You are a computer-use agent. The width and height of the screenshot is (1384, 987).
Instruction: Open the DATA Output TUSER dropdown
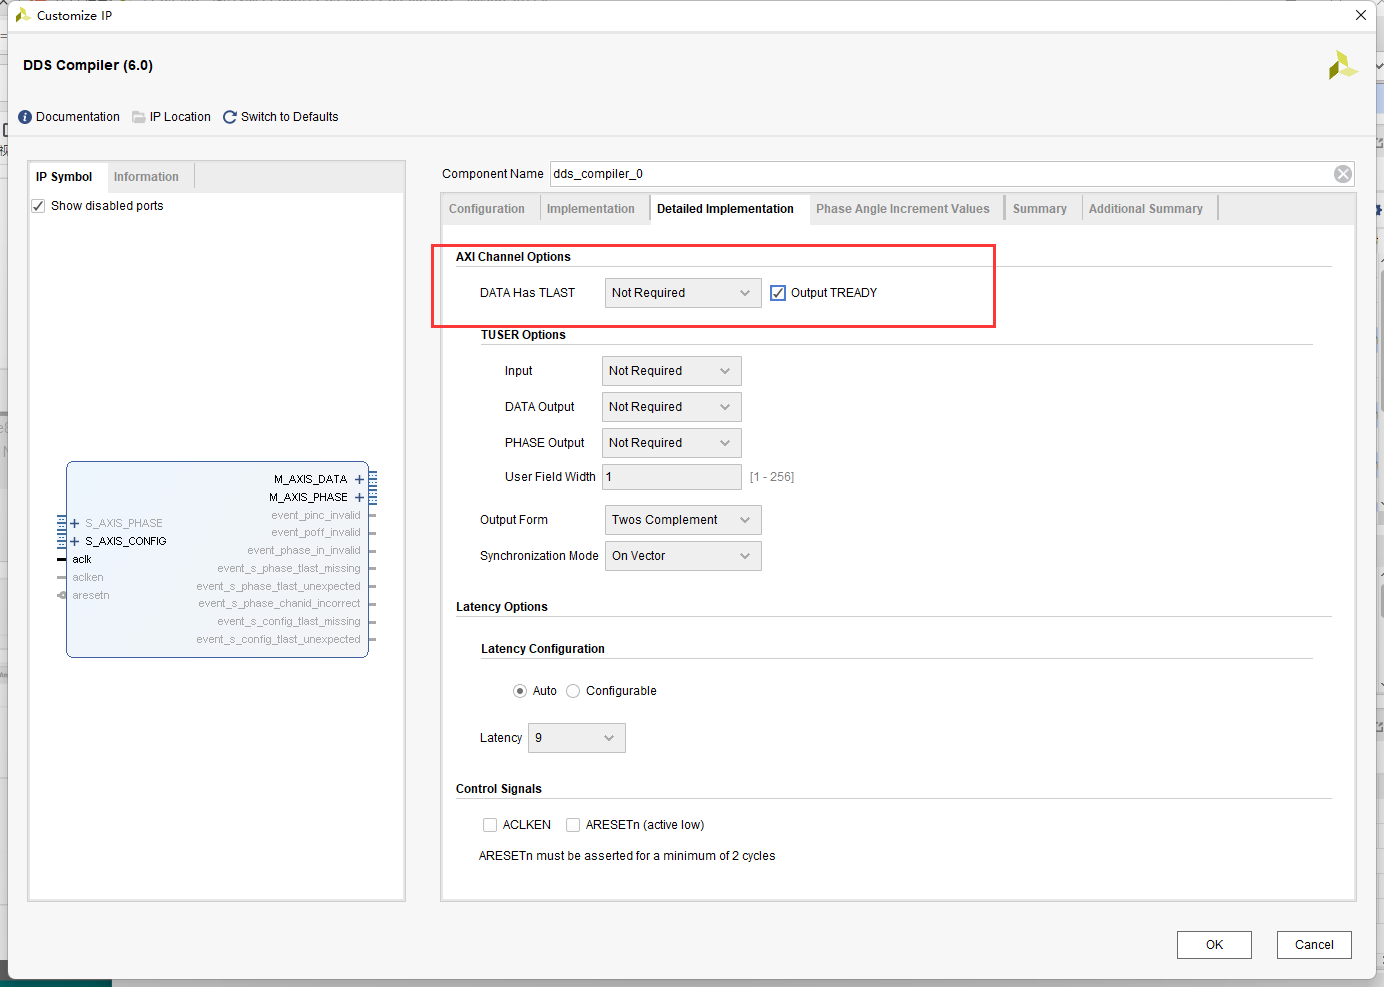click(672, 407)
